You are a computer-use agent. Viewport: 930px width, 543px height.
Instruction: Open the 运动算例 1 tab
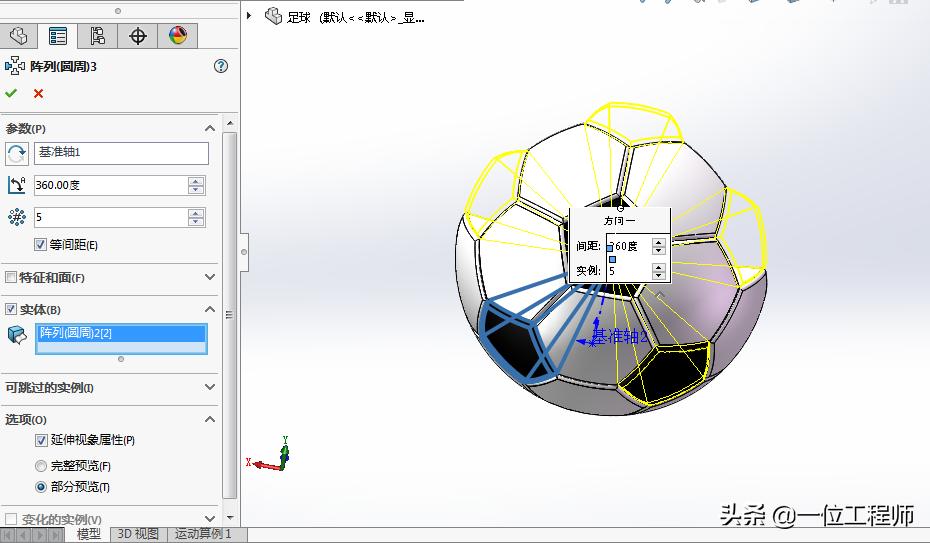coord(203,534)
